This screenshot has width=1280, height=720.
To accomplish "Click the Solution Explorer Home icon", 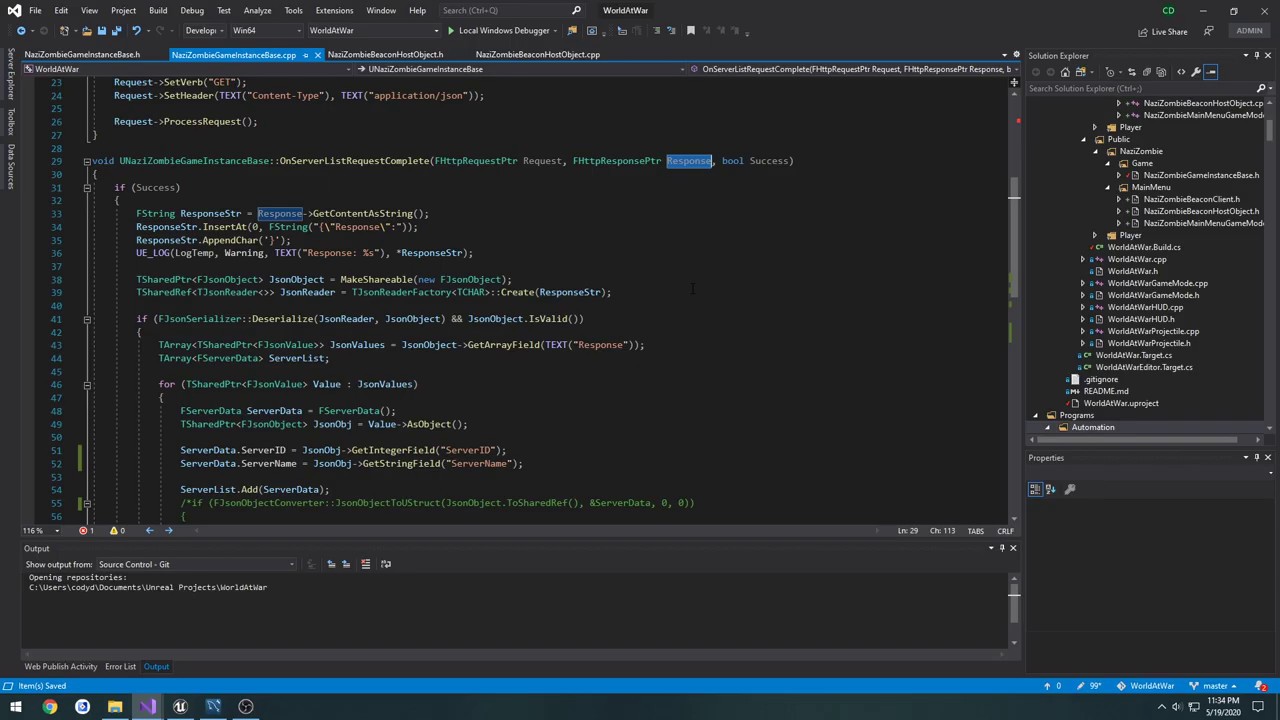I will (1065, 72).
